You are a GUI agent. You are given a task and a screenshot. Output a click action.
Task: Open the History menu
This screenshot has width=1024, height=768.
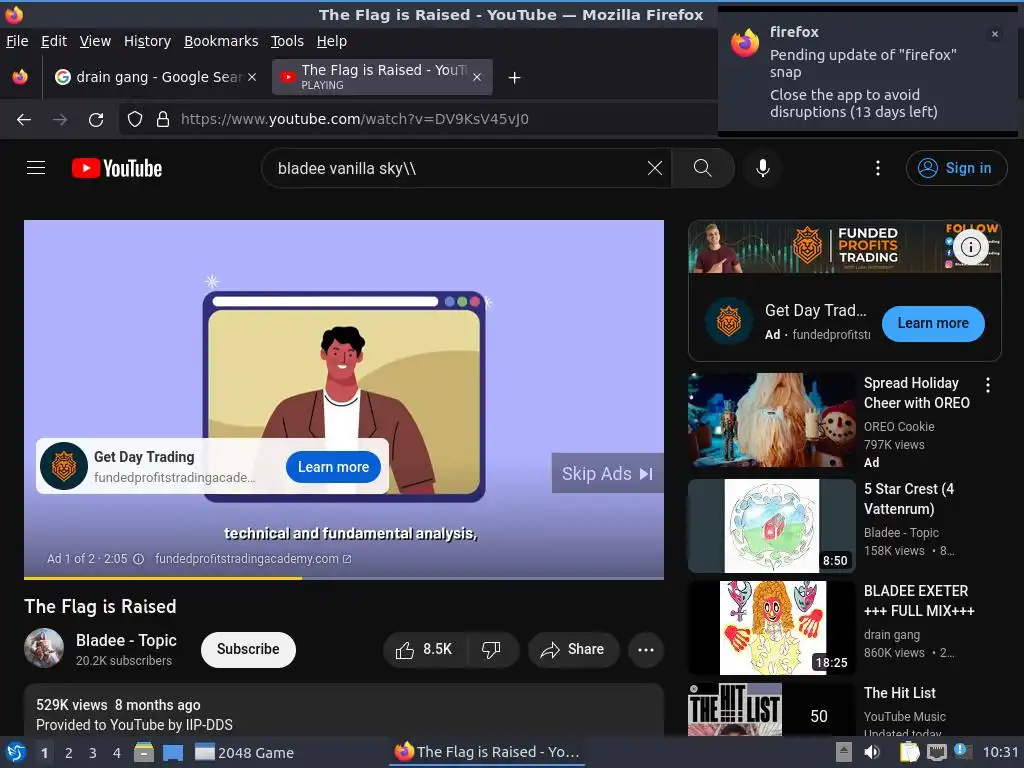(x=148, y=41)
